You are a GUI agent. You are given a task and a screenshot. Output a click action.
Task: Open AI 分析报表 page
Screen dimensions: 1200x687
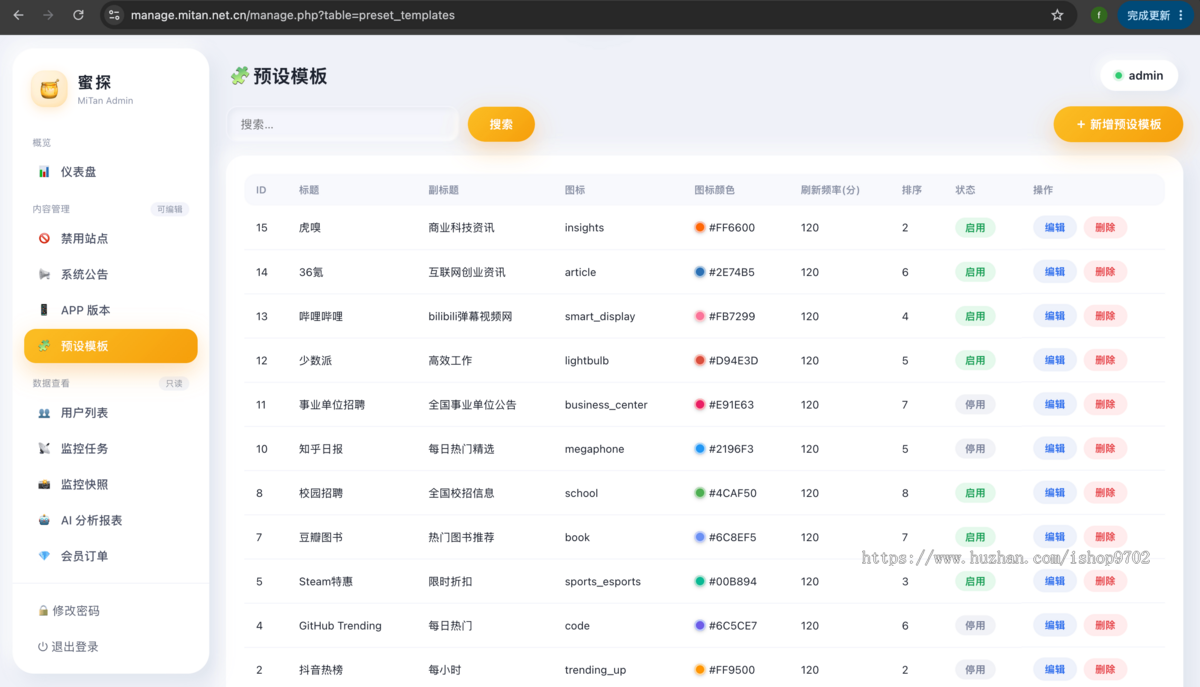point(111,520)
